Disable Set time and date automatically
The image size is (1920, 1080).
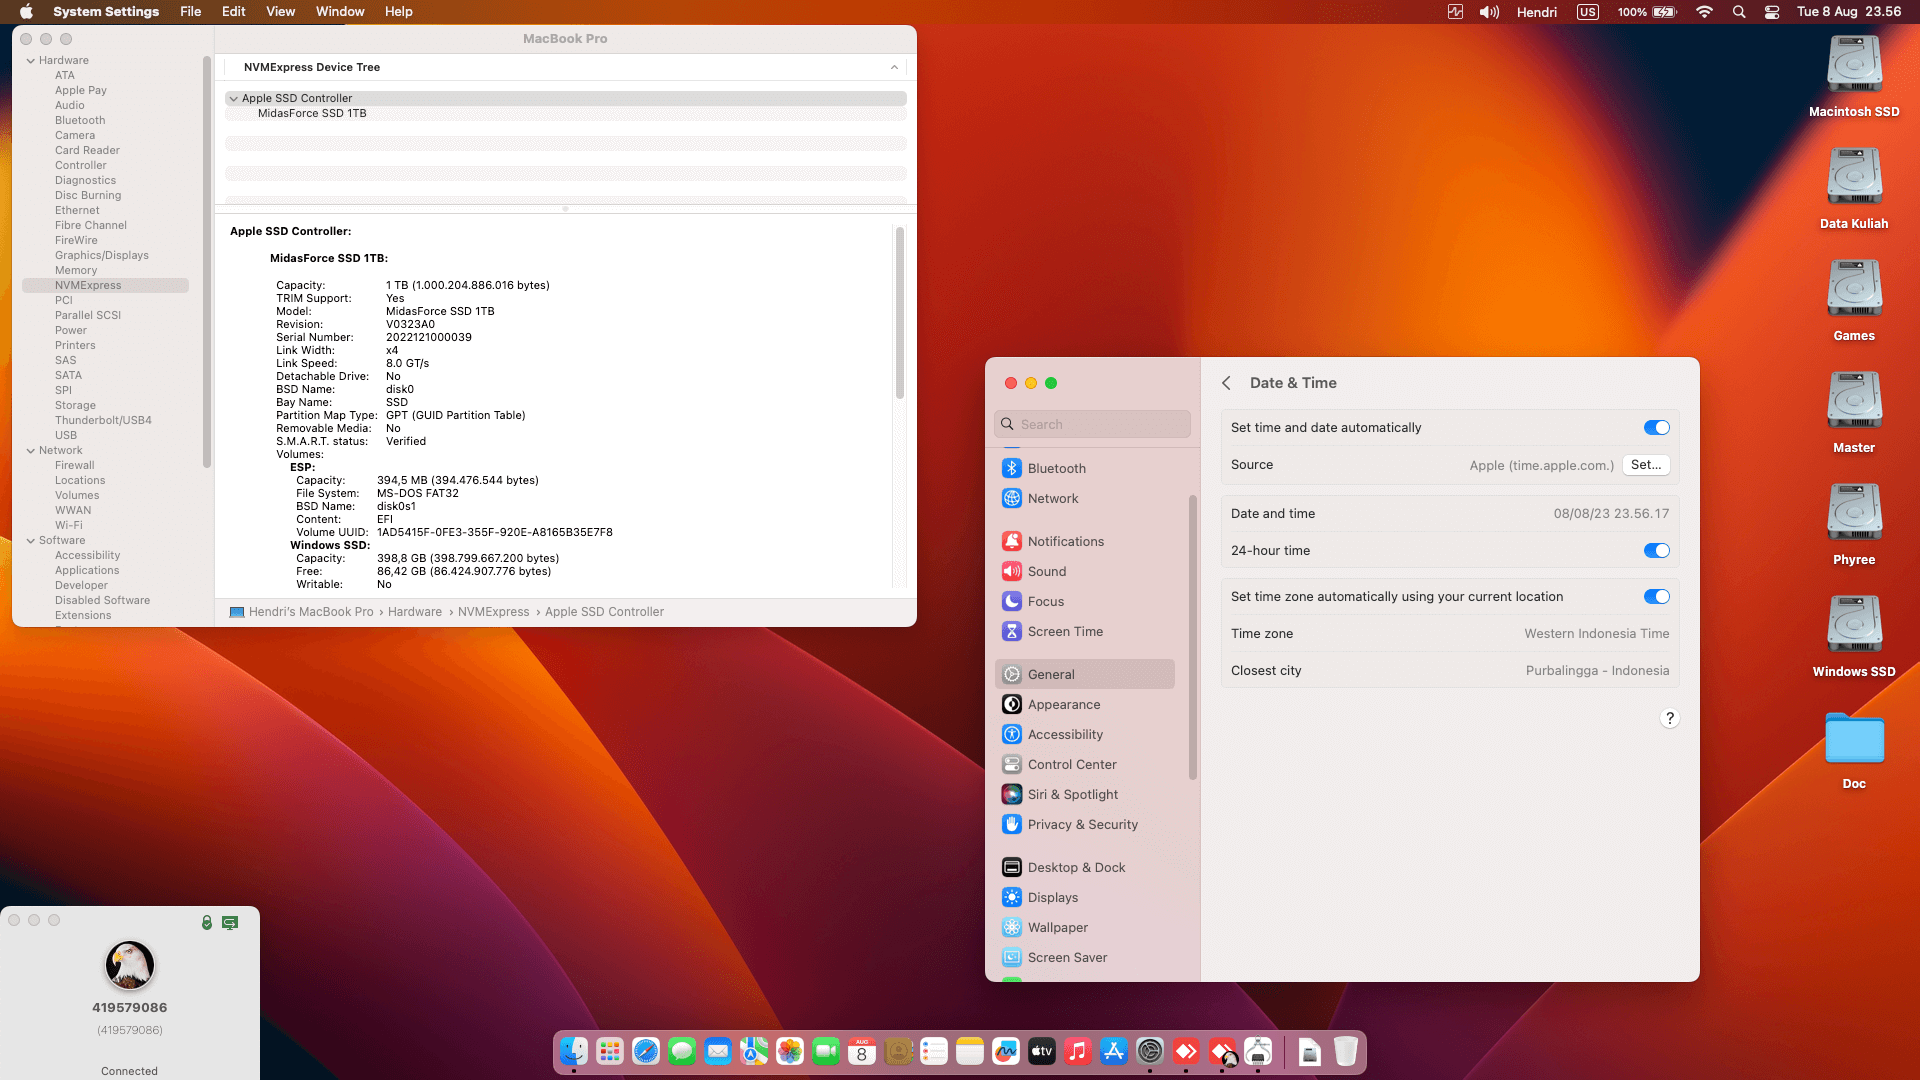tap(1657, 427)
